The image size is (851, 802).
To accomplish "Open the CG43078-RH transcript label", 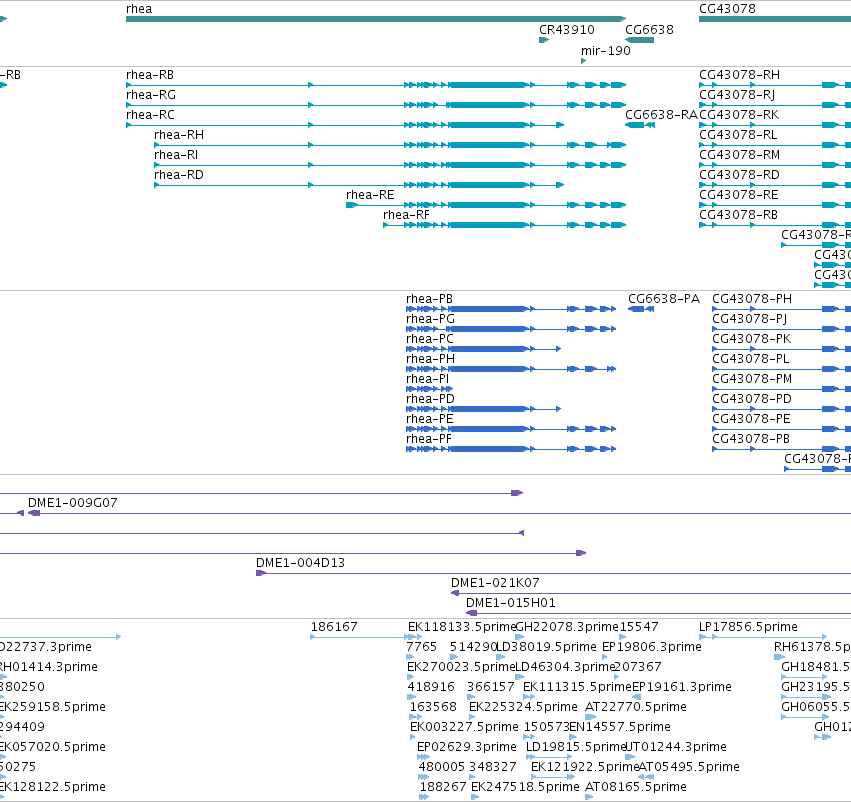I will pos(739,75).
